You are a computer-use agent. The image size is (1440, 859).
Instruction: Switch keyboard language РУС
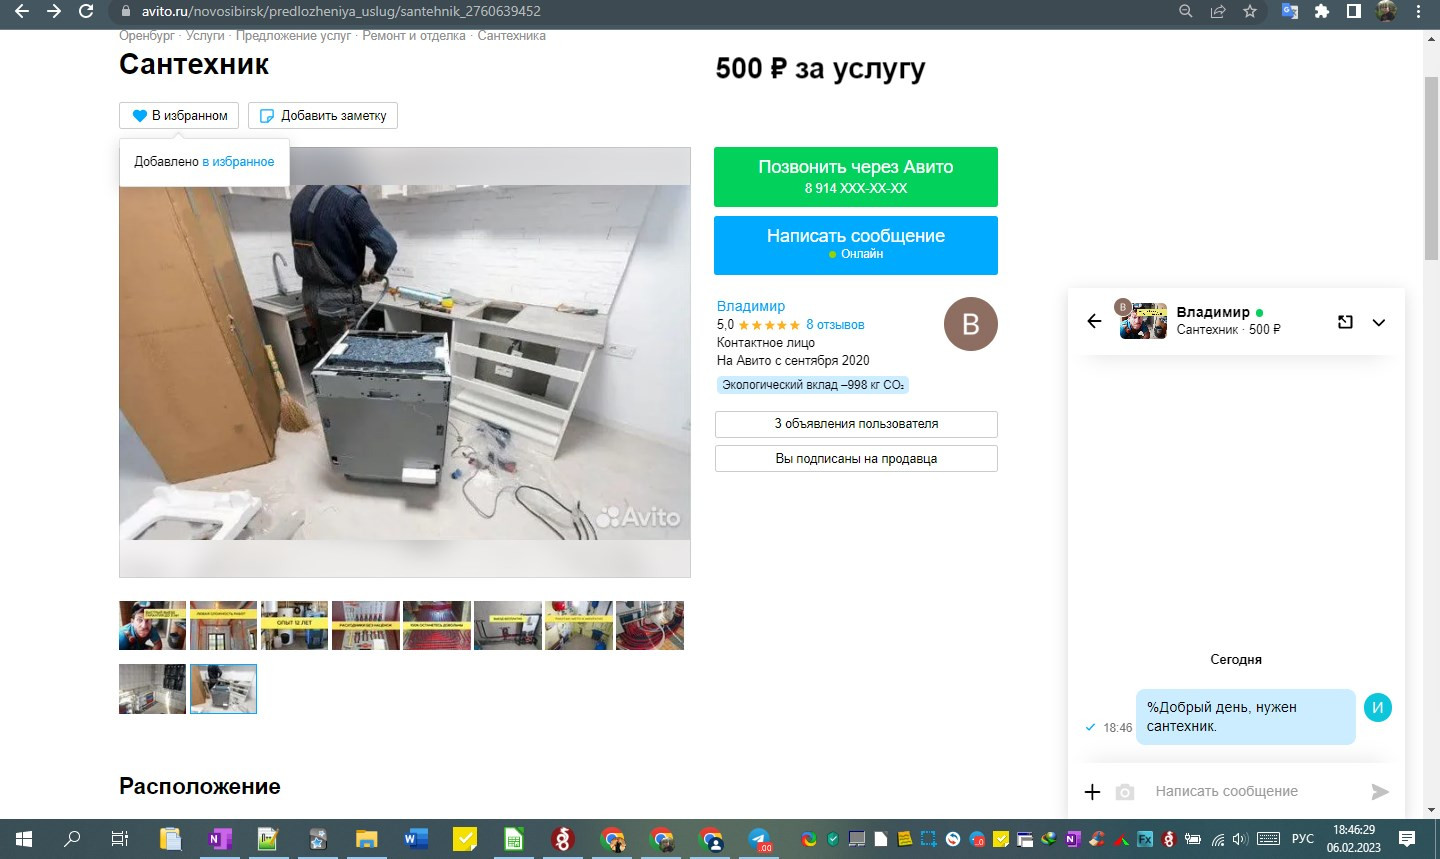[1303, 839]
